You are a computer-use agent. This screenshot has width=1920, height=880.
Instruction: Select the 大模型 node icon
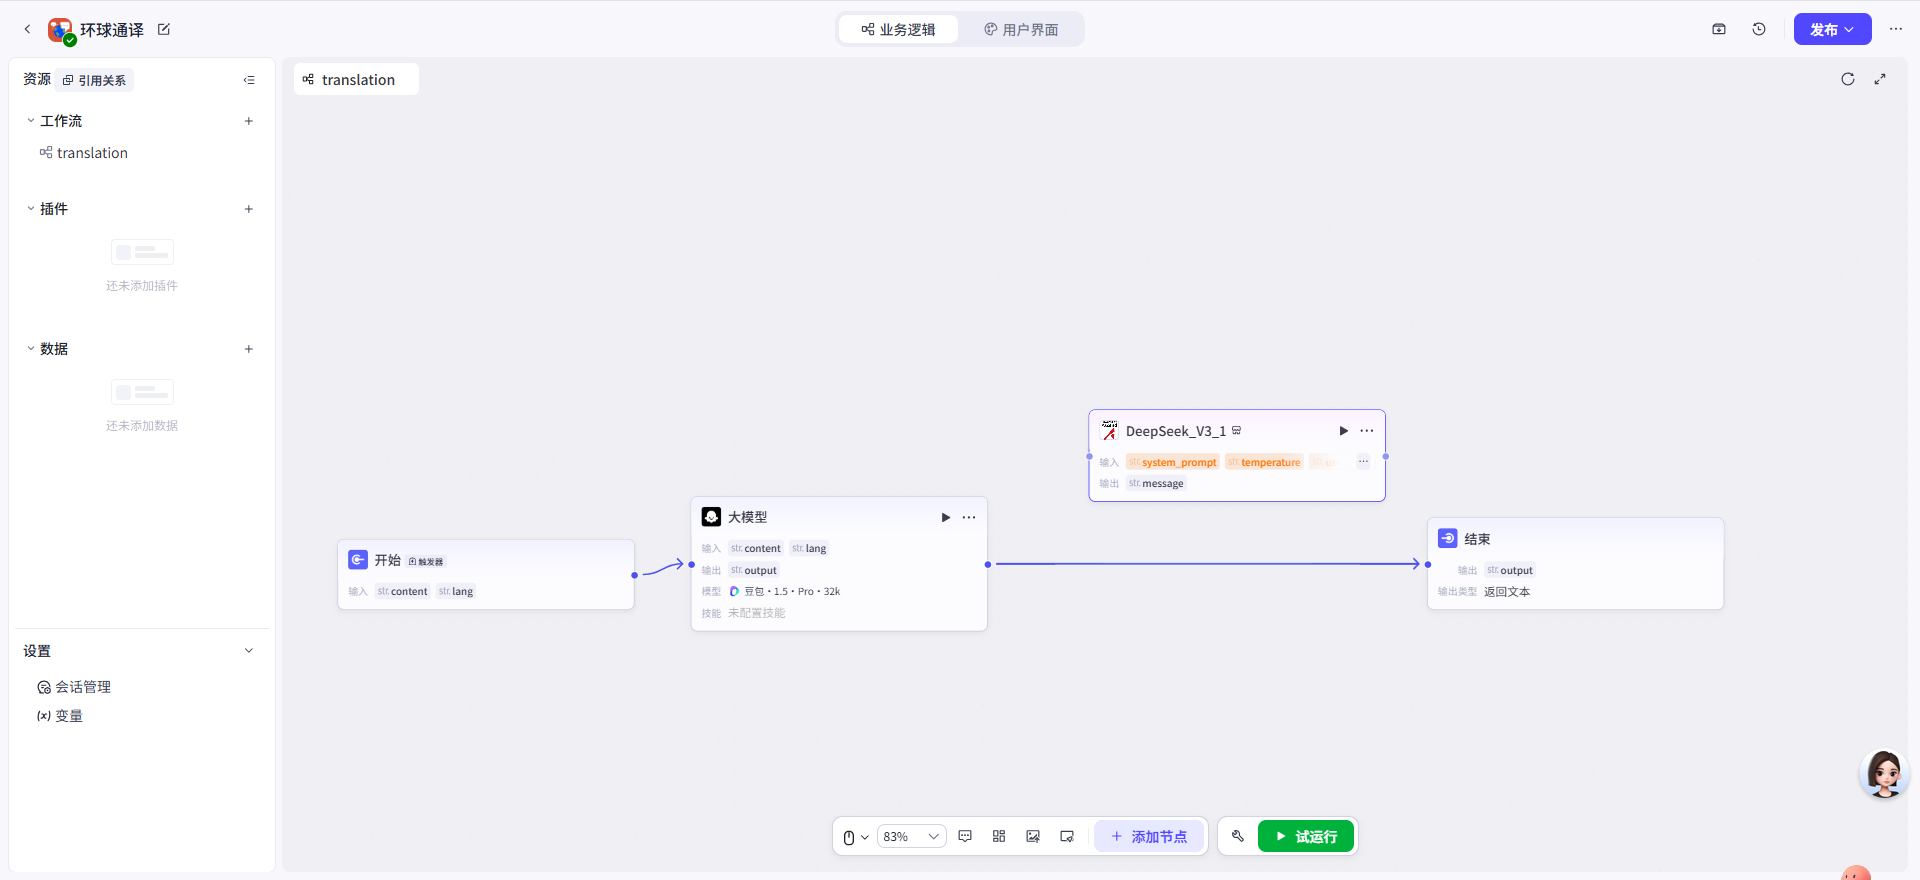tap(712, 517)
